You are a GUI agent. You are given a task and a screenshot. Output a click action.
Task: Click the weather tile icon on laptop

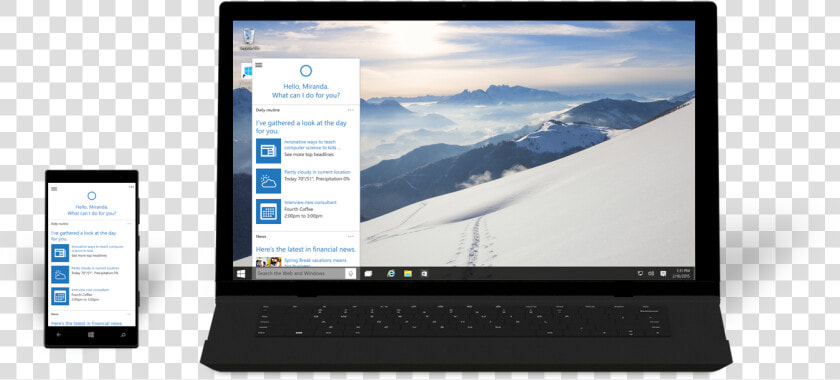[x=268, y=181]
